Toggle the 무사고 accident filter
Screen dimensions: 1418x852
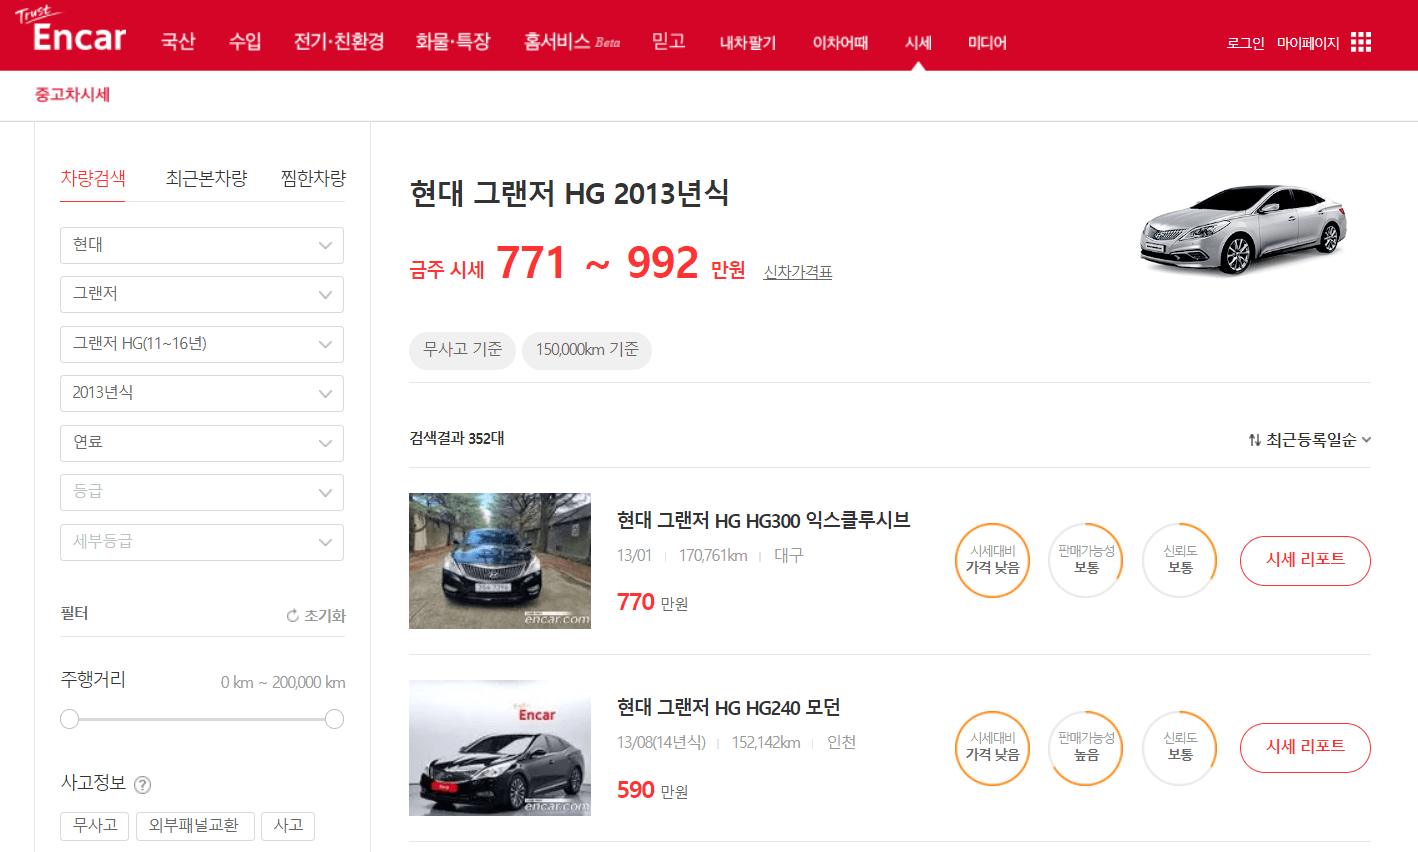click(x=94, y=826)
